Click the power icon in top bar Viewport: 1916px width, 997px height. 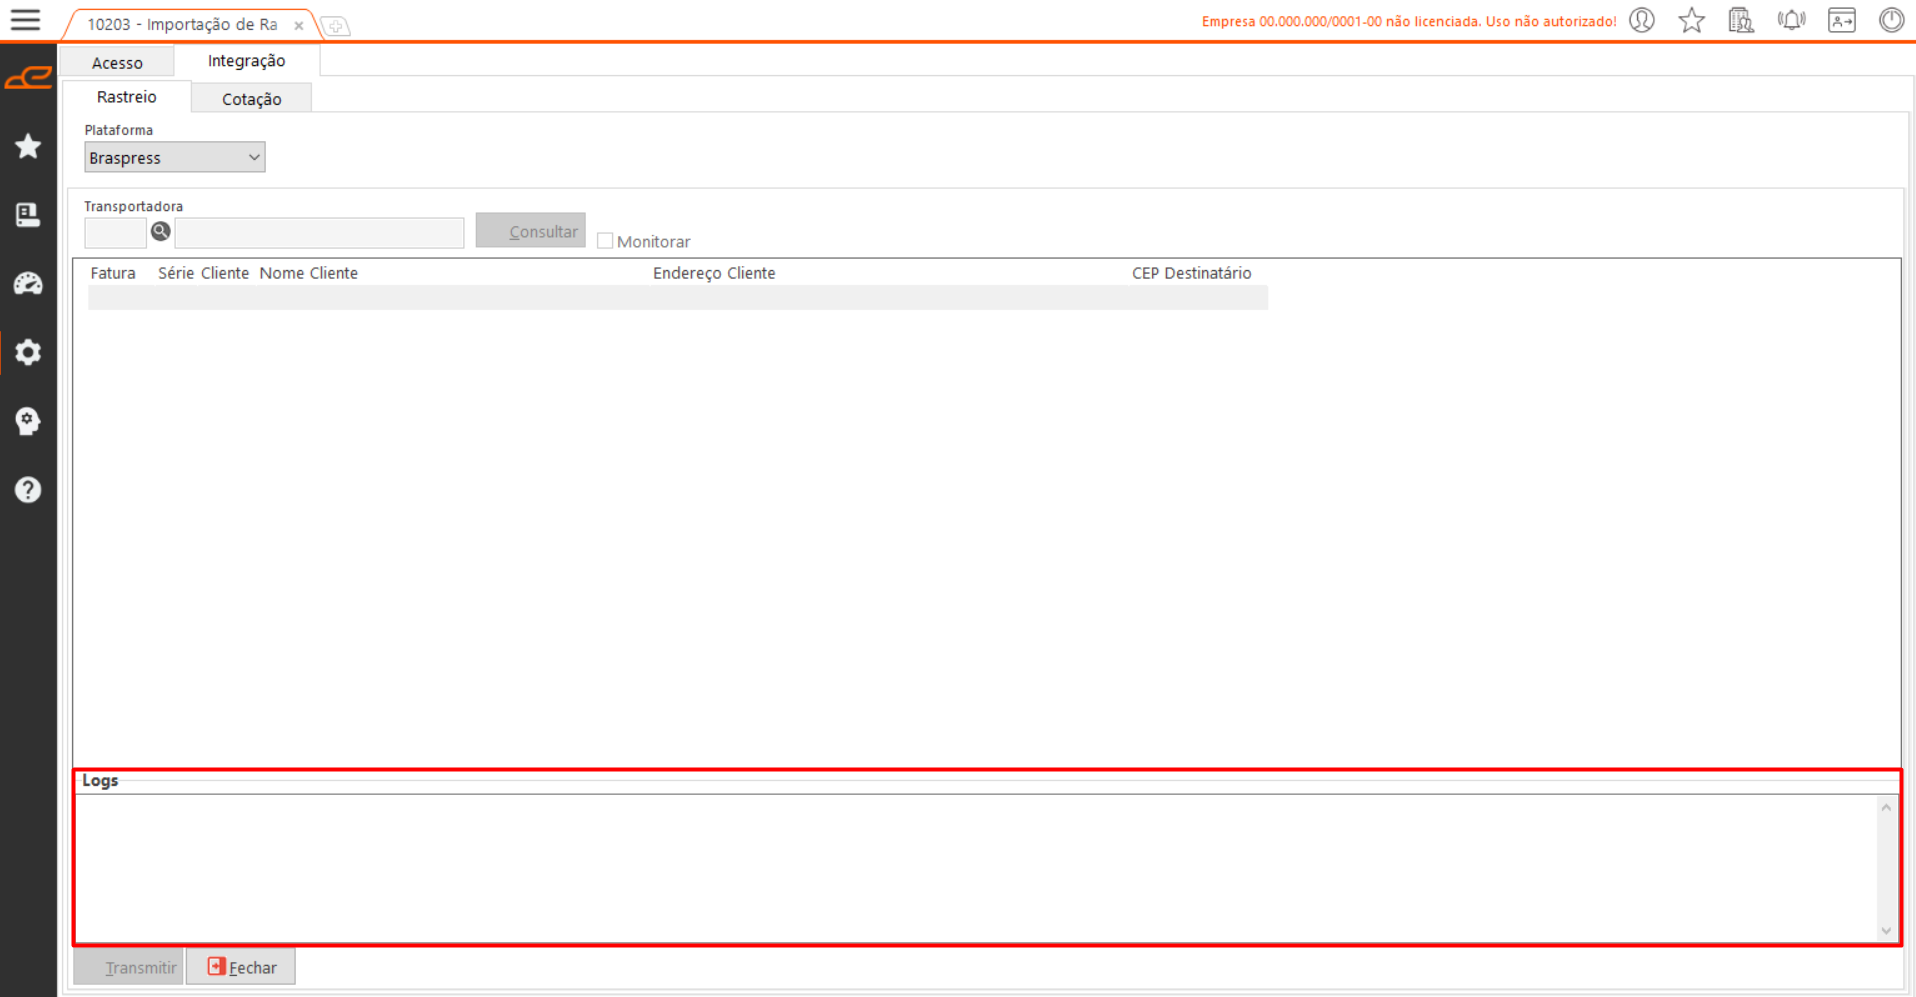(1890, 20)
